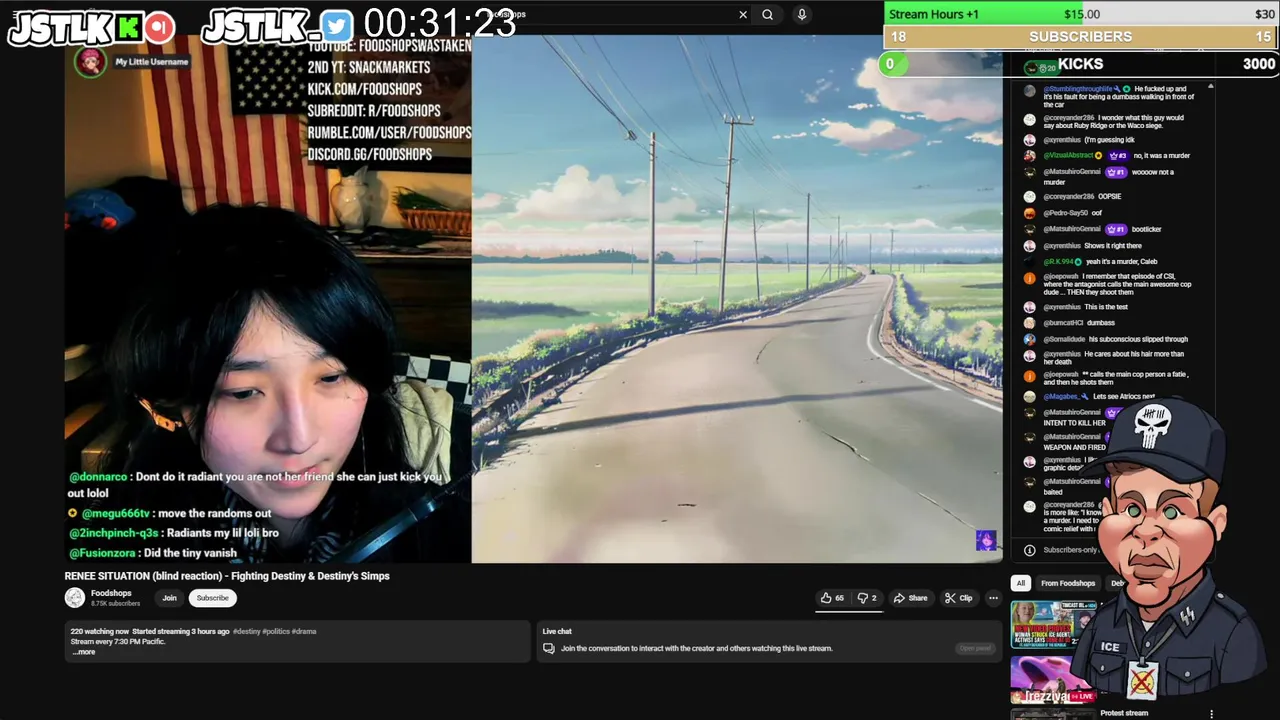This screenshot has height=720, width=1280.
Task: Click the Live chat speech bubble icon
Action: [x=548, y=648]
